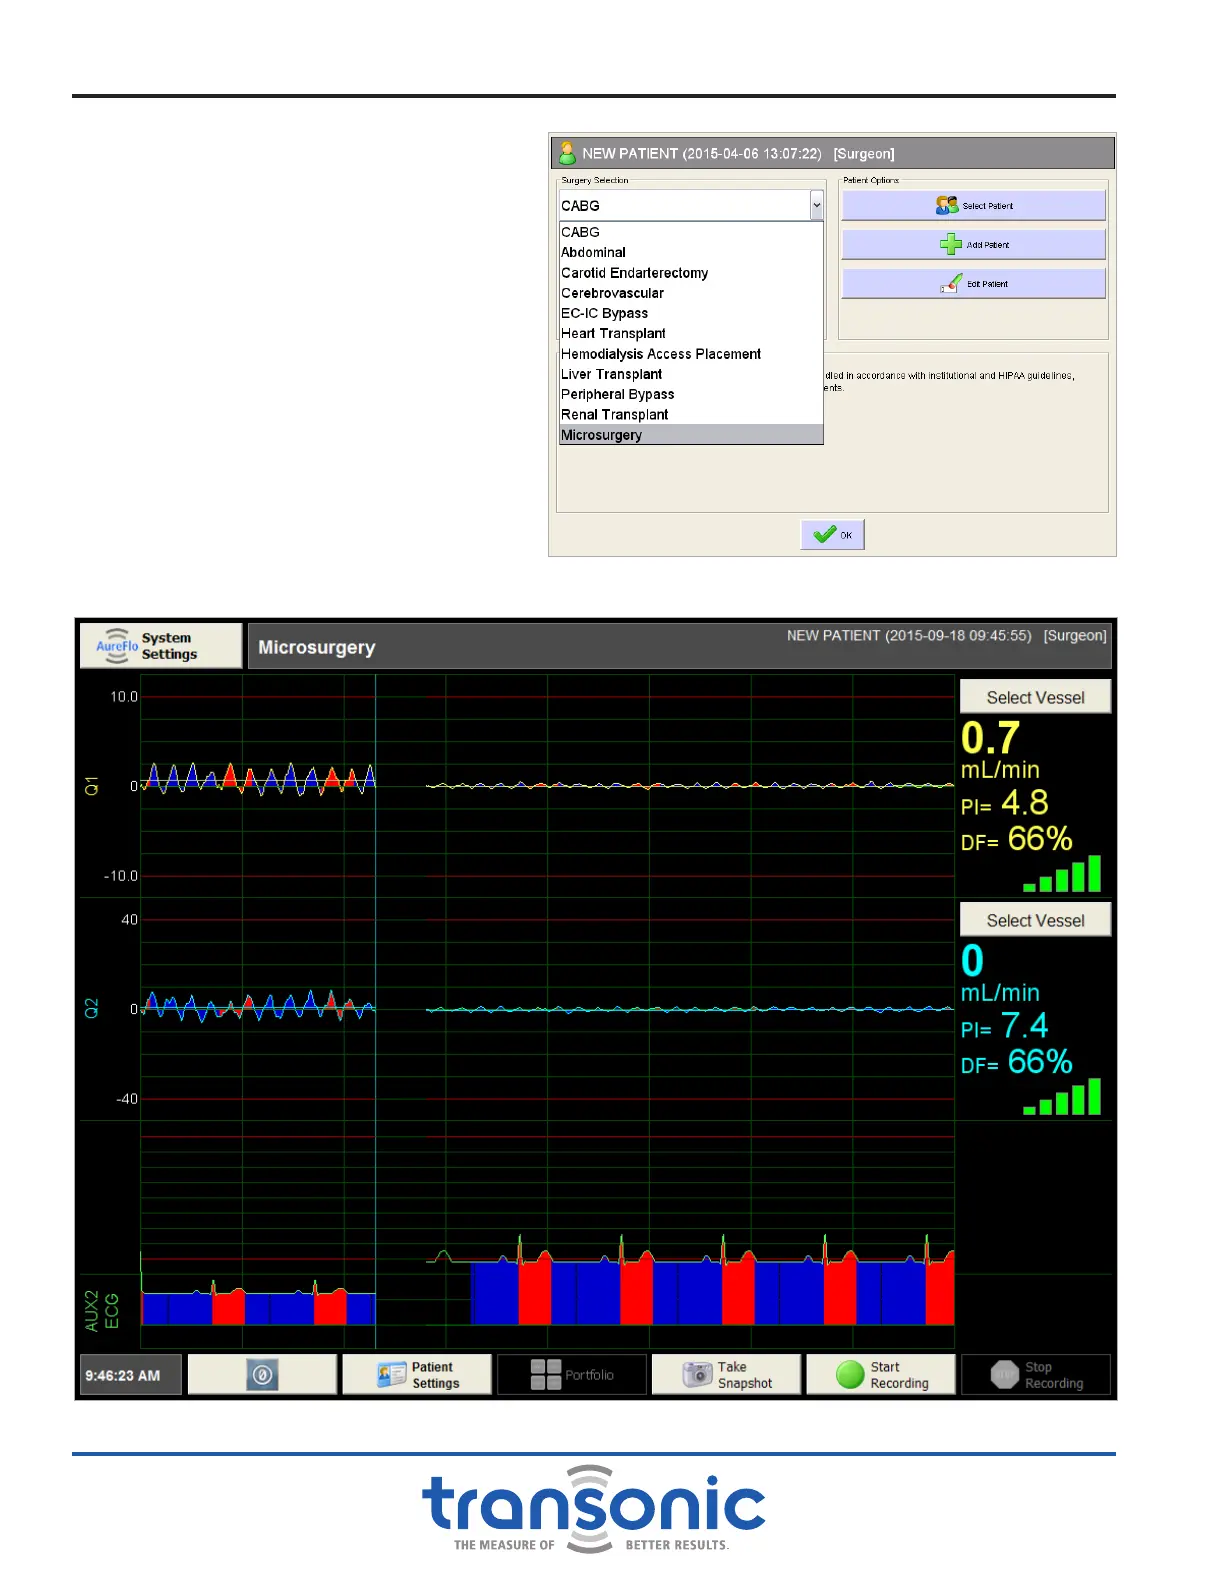Start Recording with the green circle

point(850,1375)
